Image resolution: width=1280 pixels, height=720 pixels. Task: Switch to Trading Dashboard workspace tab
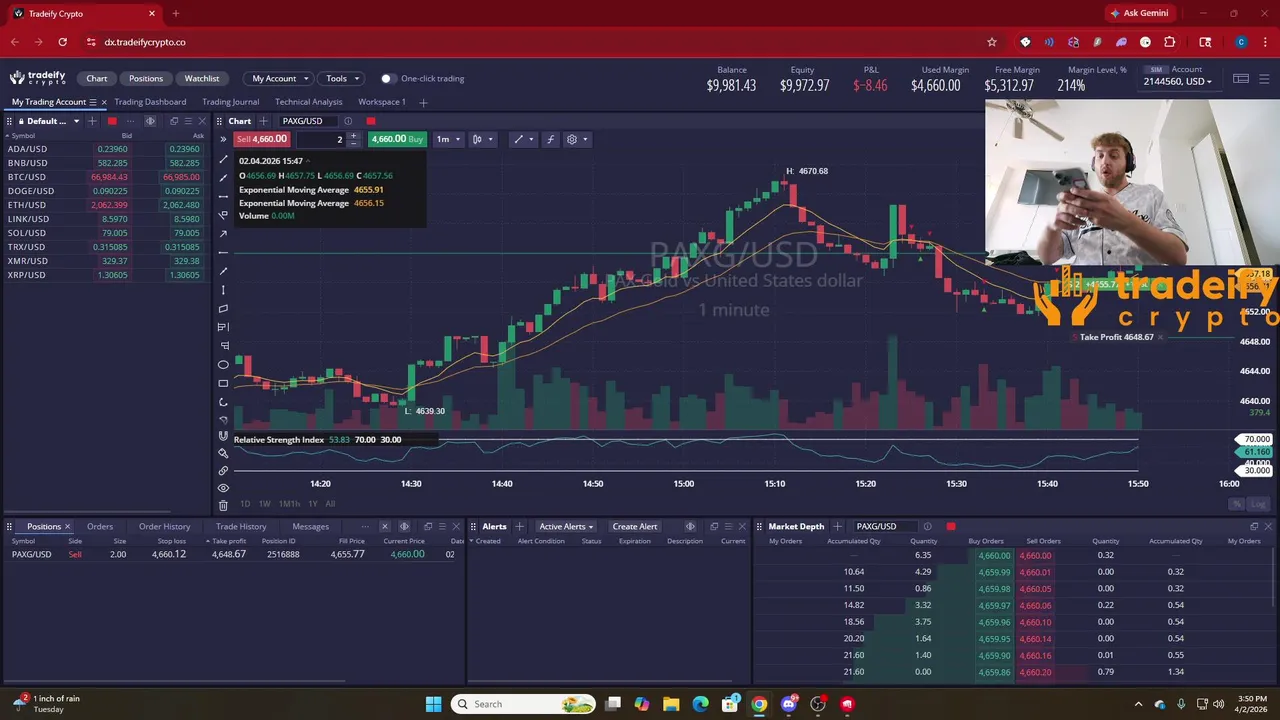[150, 102]
